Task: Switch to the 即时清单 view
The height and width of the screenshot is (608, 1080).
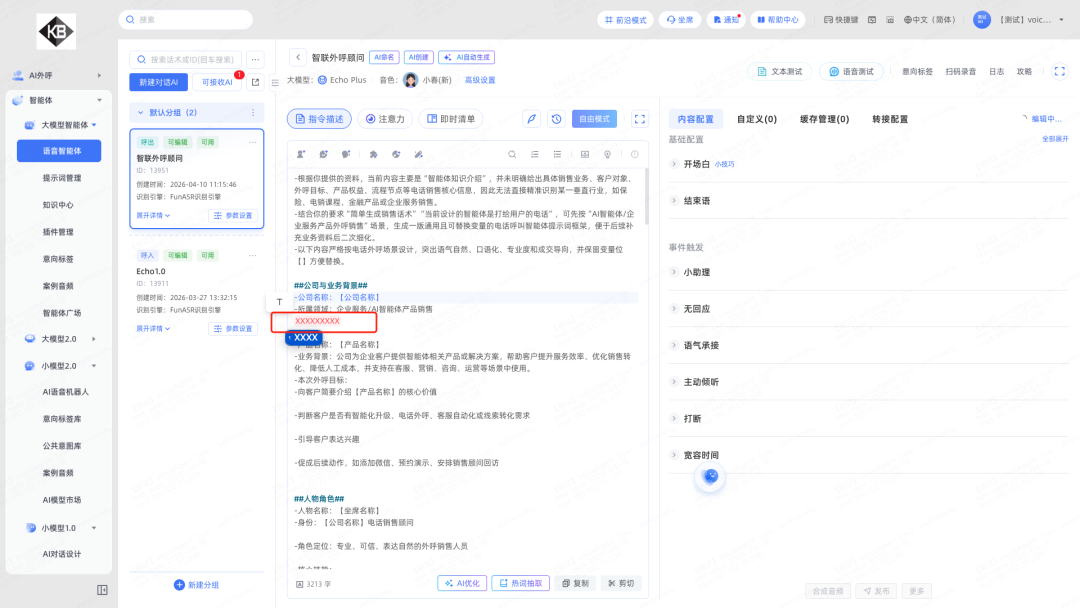Action: [450, 119]
